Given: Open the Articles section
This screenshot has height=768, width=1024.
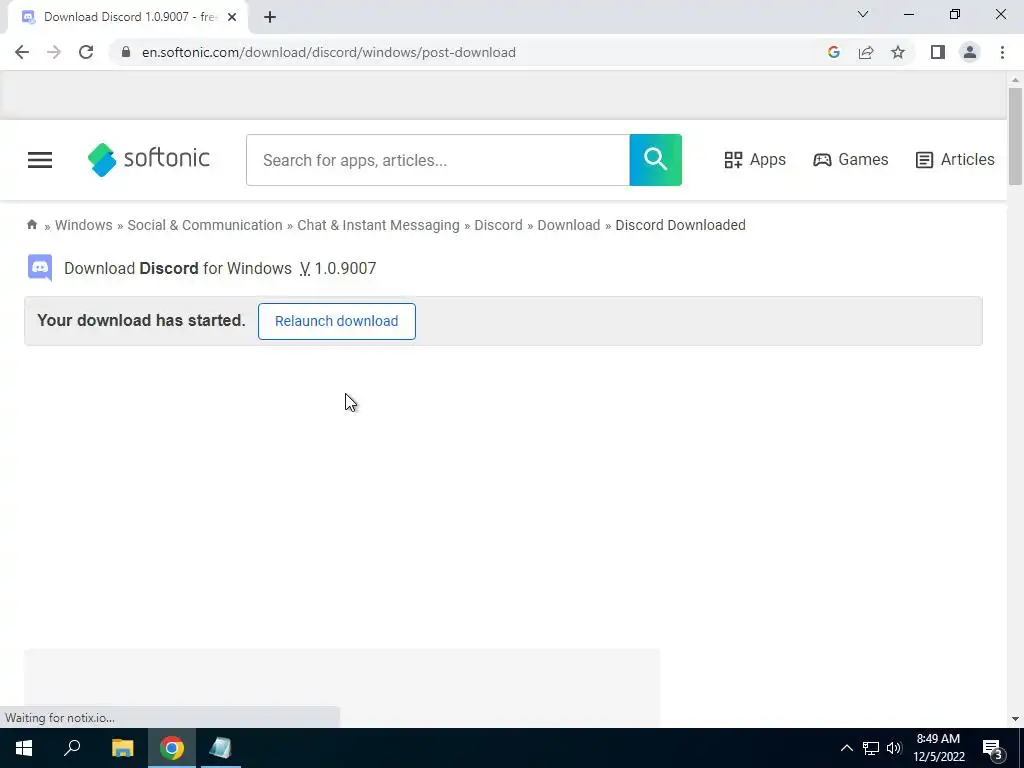Looking at the screenshot, I should [955, 159].
